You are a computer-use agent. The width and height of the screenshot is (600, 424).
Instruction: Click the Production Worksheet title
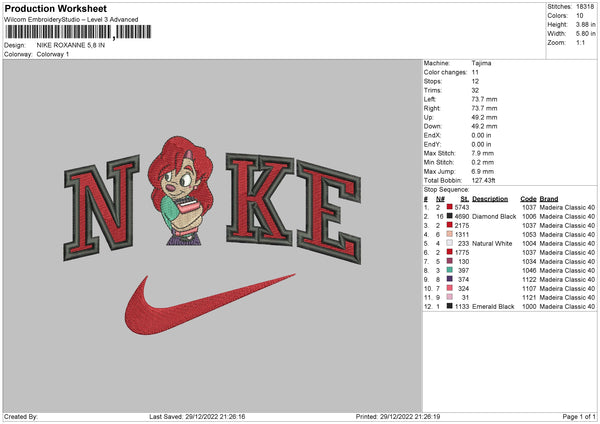click(55, 8)
